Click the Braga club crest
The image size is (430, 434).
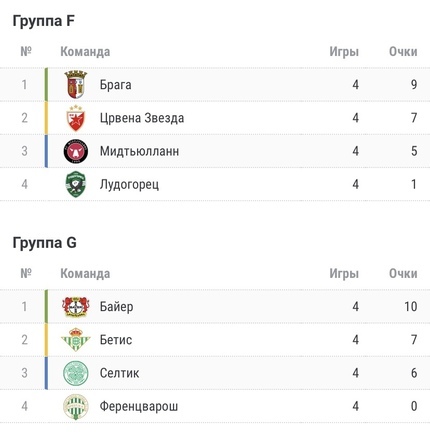coord(76,84)
